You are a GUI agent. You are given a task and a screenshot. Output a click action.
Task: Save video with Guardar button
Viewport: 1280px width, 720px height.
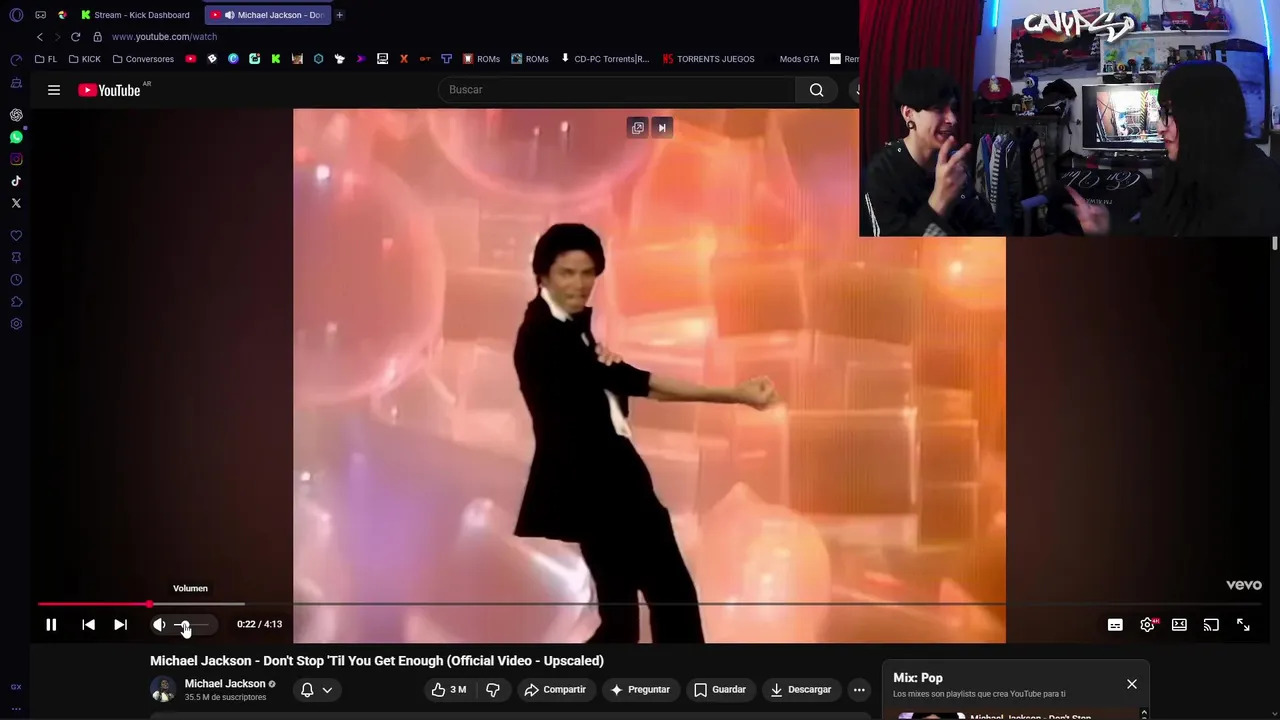(x=720, y=690)
